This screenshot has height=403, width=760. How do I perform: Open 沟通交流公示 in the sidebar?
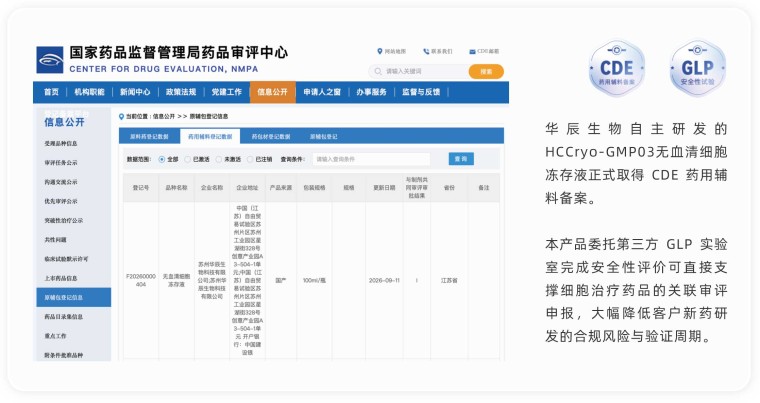pos(61,182)
